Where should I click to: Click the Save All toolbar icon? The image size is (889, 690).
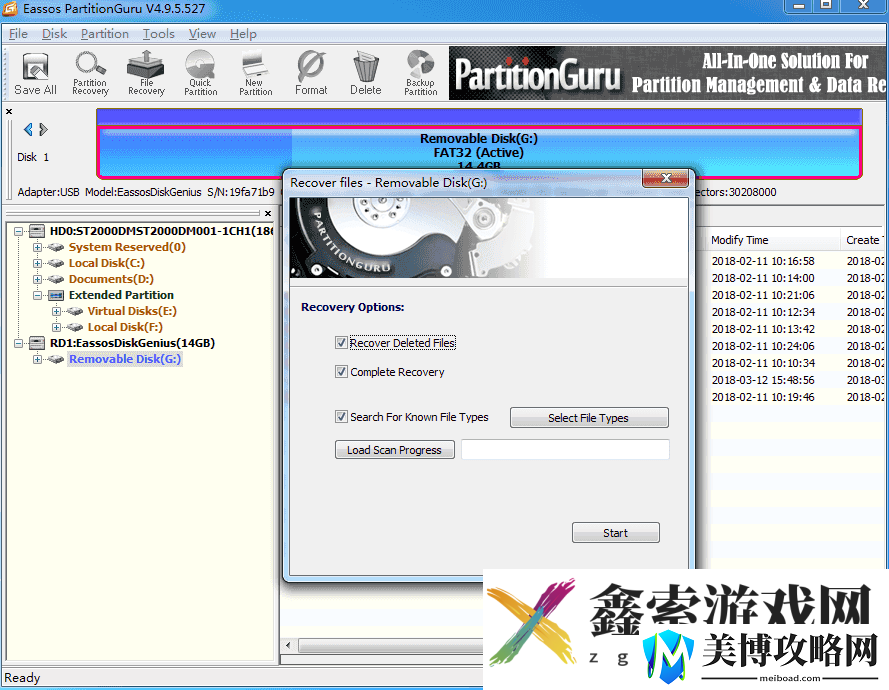[35, 73]
